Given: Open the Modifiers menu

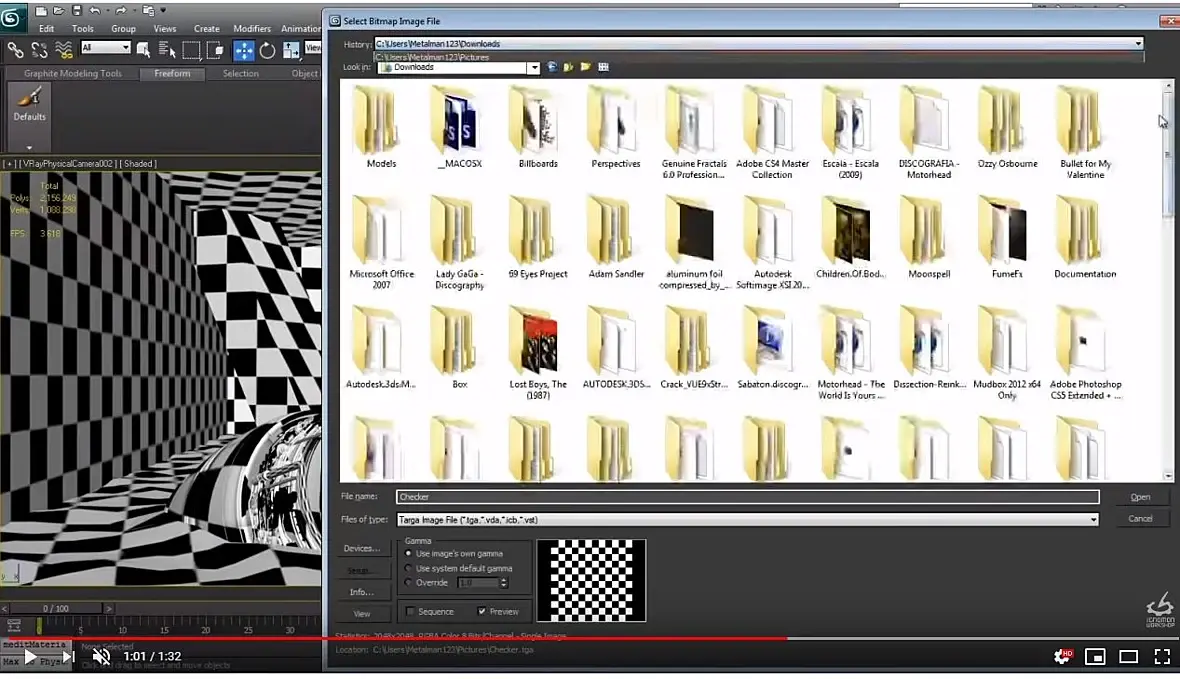Looking at the screenshot, I should tap(252, 29).
